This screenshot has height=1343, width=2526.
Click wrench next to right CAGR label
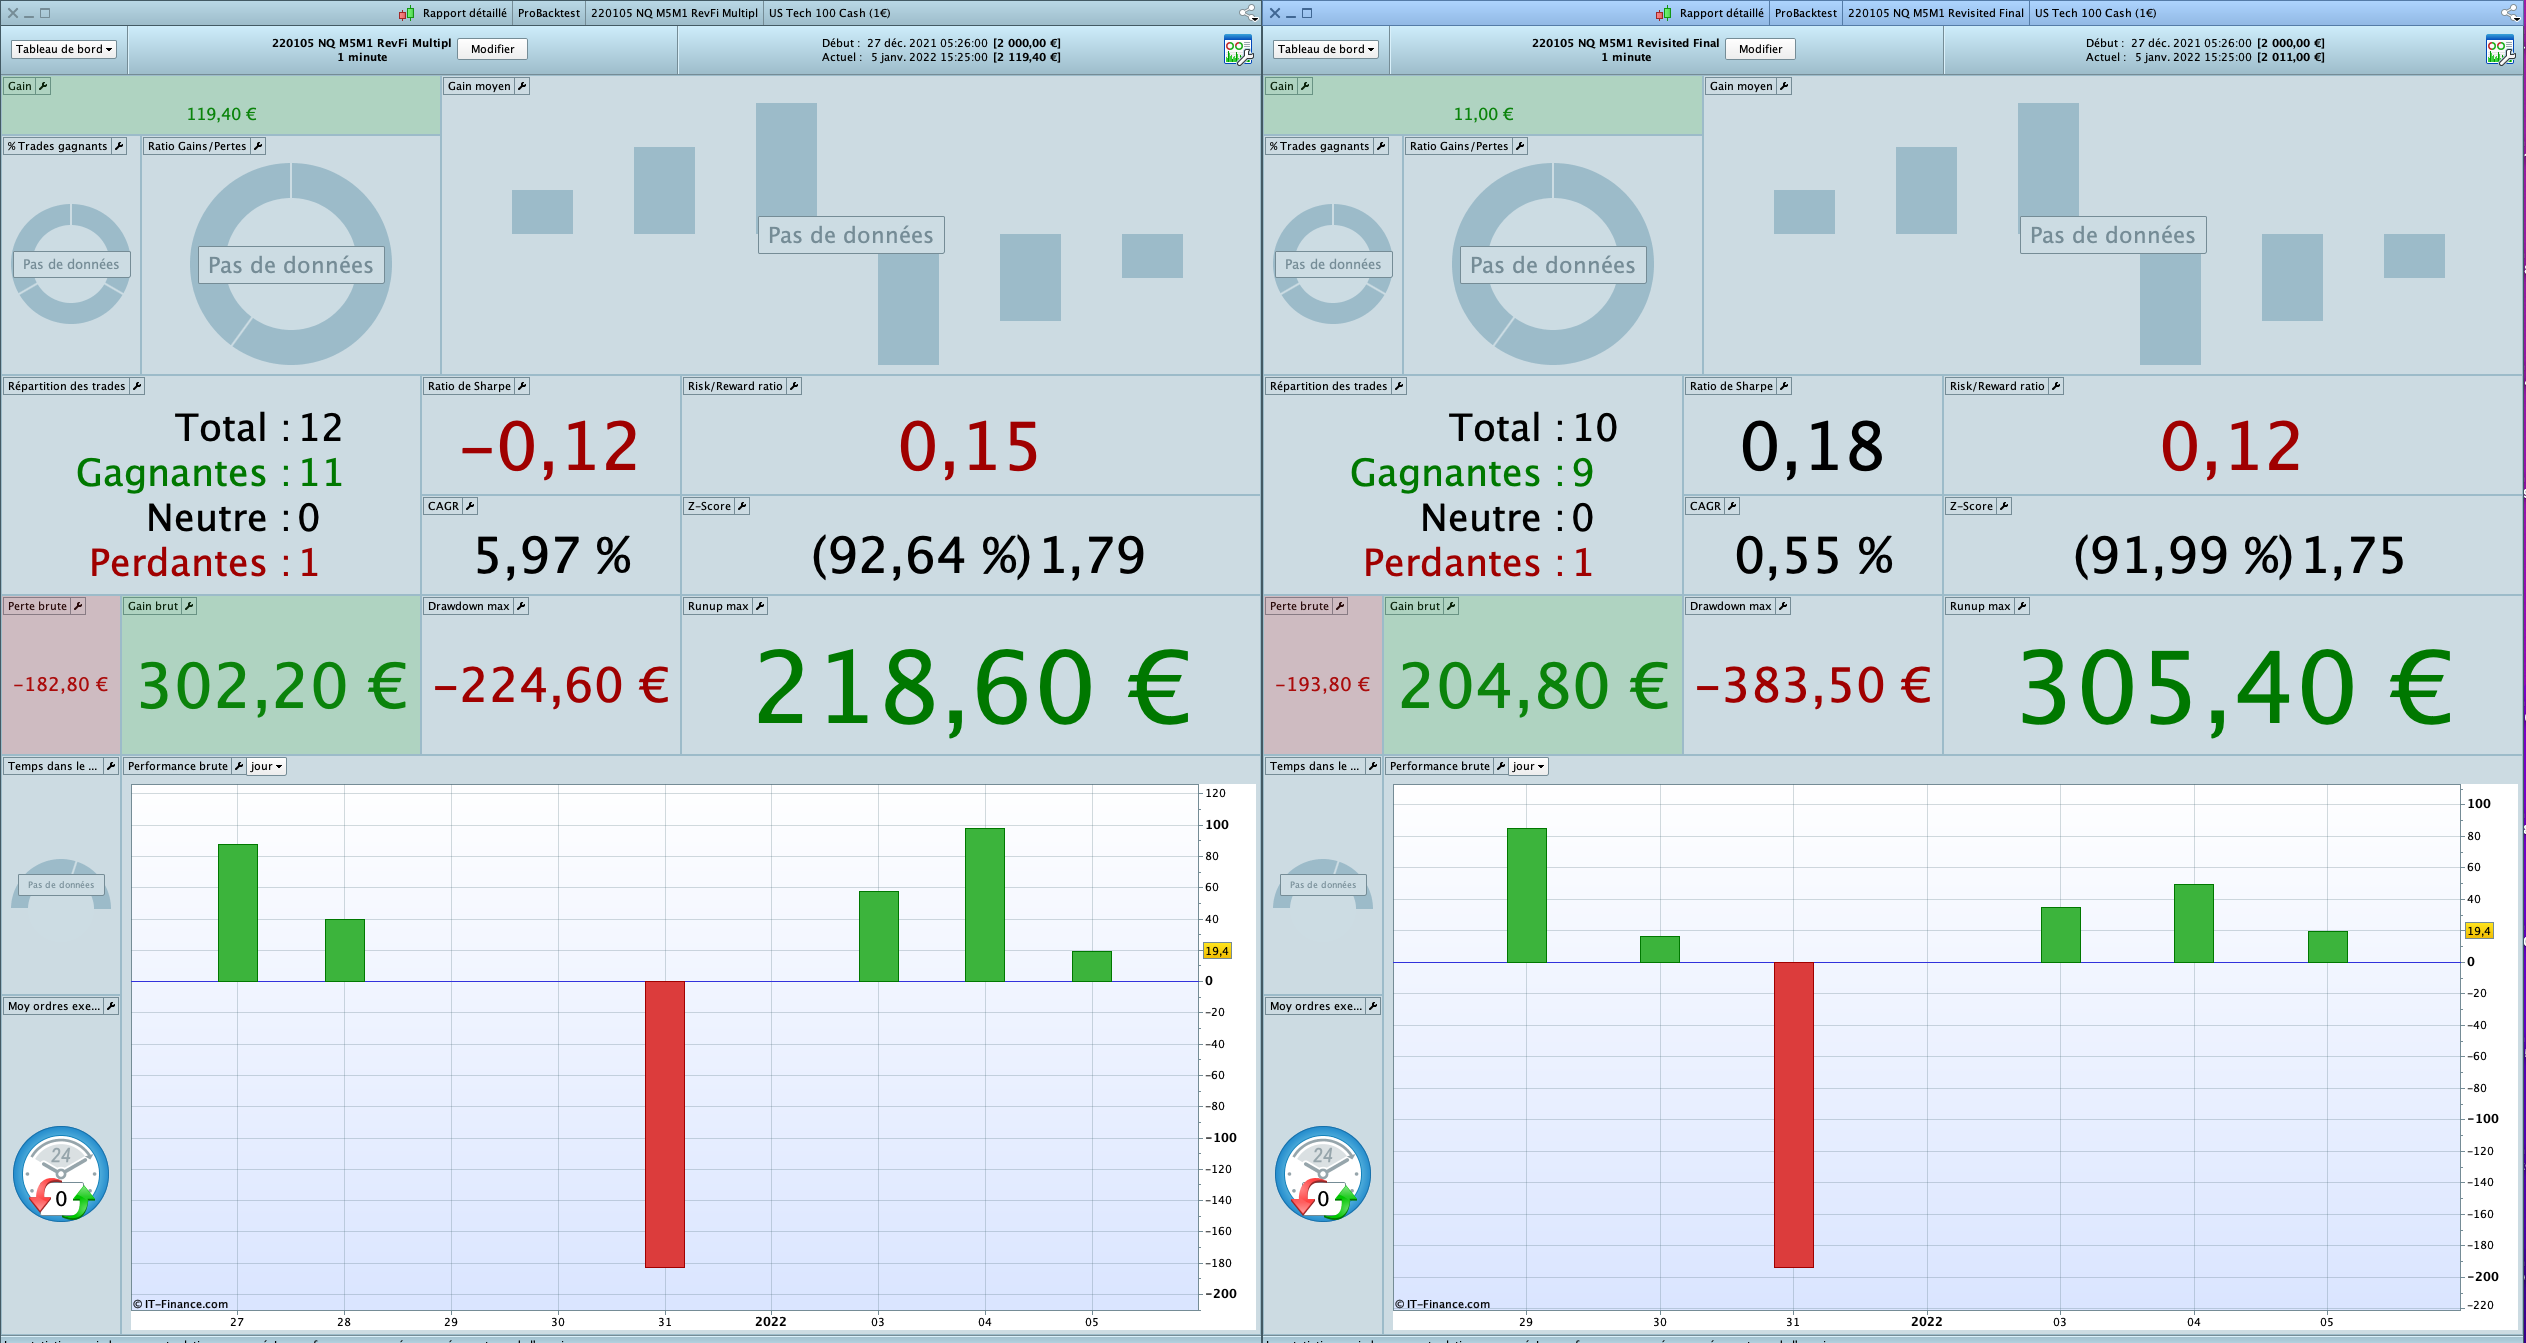tap(1732, 506)
